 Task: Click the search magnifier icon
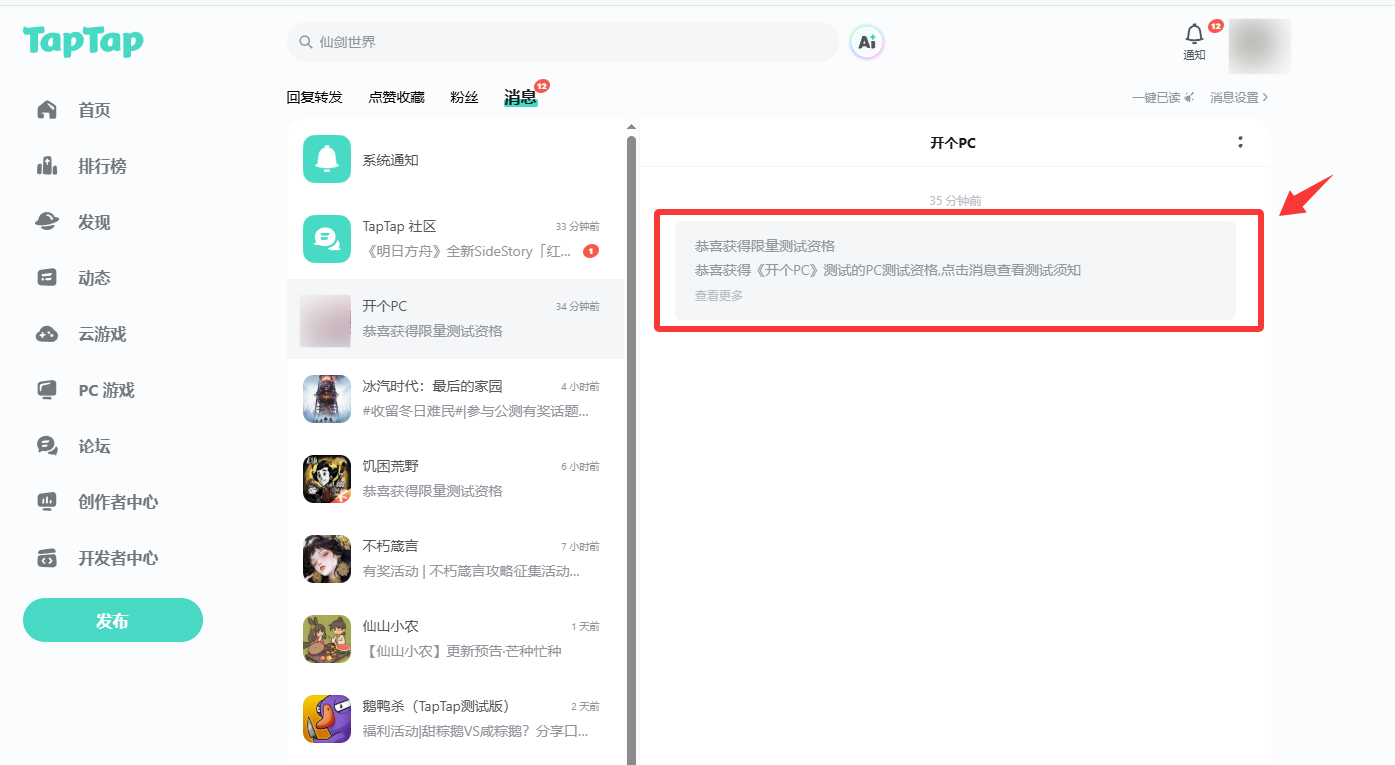(x=305, y=42)
